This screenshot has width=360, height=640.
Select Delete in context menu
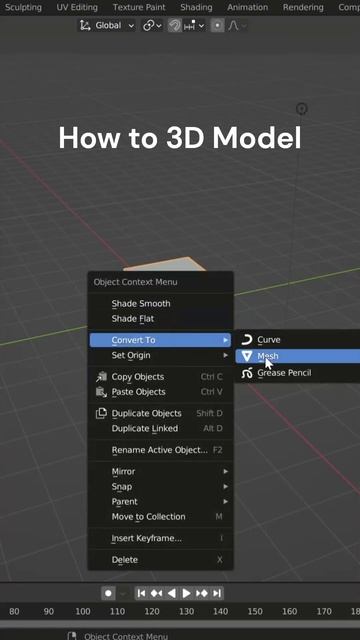coord(160,560)
